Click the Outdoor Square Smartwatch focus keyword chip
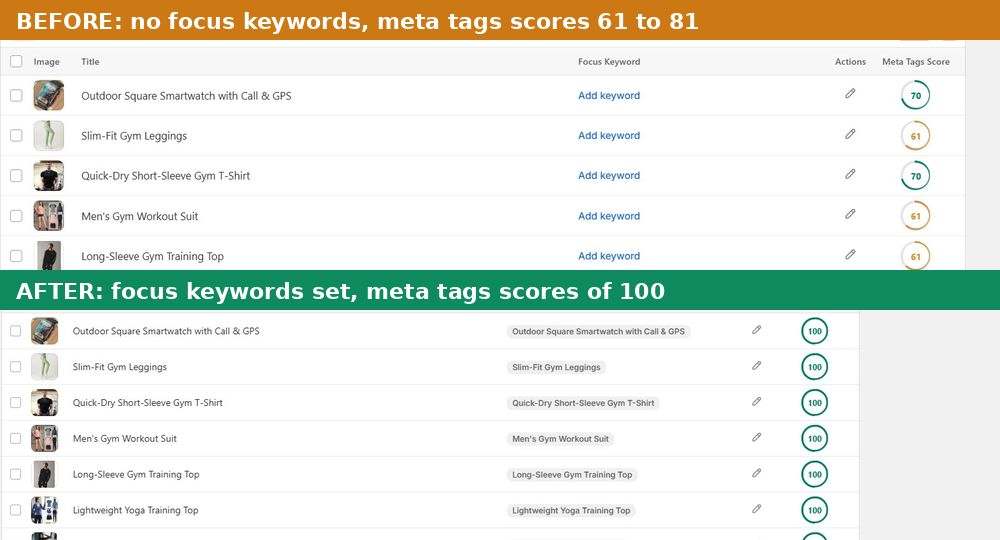Viewport: 1000px width, 540px height. [x=598, y=332]
